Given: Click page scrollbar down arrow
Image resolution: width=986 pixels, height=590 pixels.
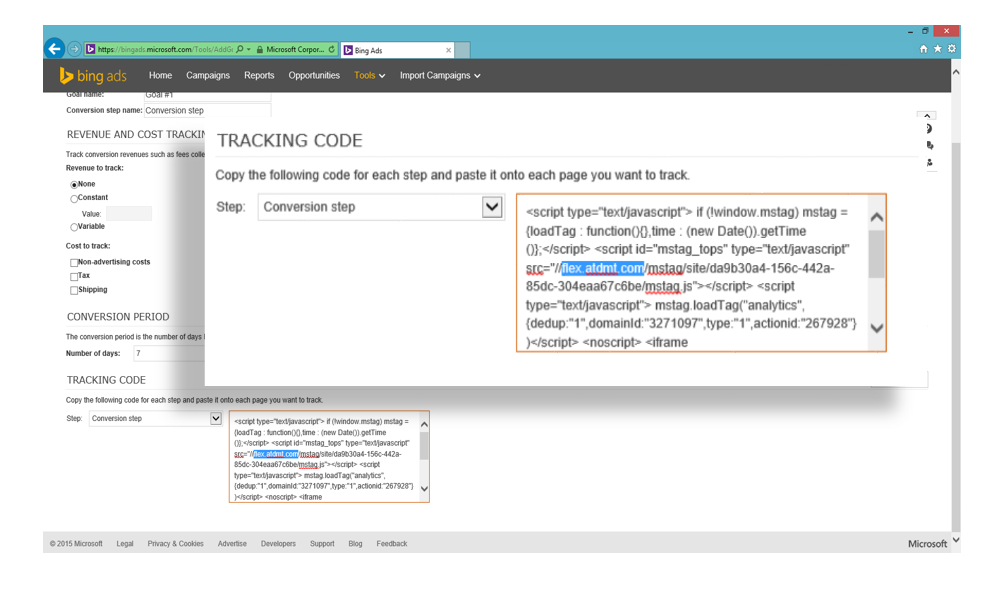Looking at the screenshot, I should [x=956, y=540].
